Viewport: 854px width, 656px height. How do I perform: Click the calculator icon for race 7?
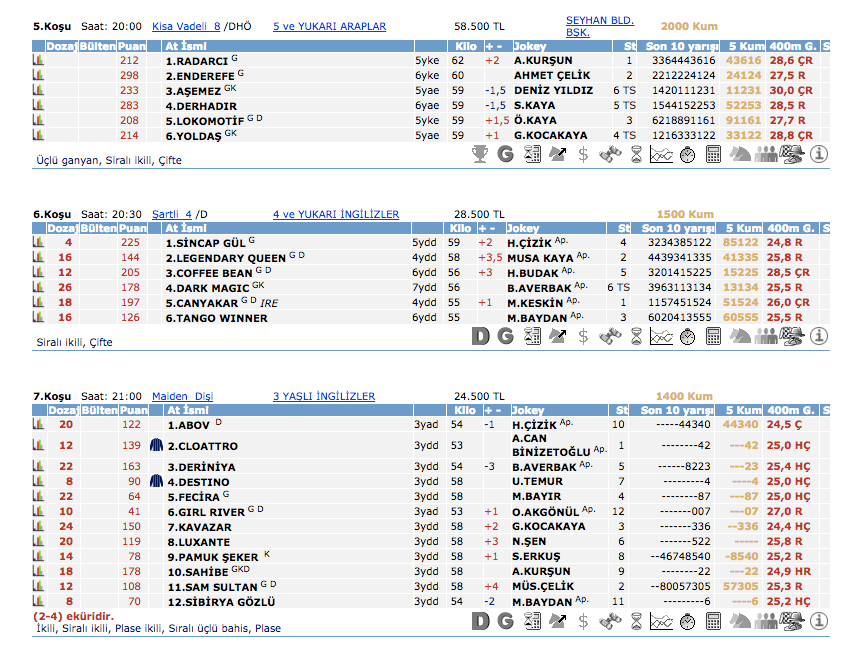[714, 622]
